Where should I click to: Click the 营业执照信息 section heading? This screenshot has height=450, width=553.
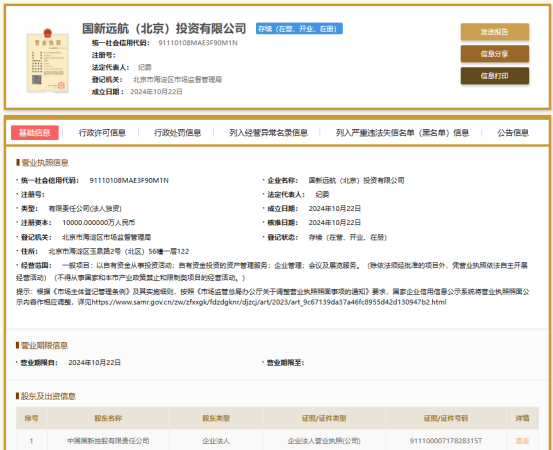tap(45, 163)
